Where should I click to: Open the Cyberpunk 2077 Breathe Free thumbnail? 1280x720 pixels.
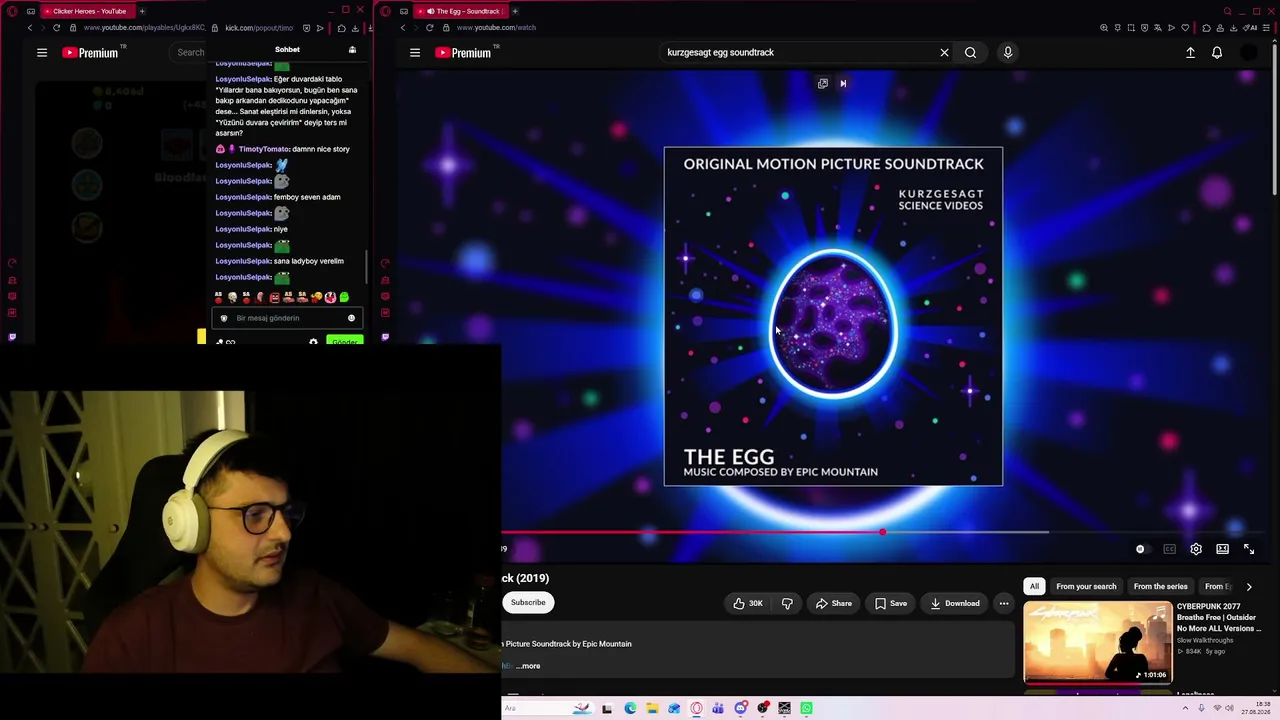[1097, 641]
